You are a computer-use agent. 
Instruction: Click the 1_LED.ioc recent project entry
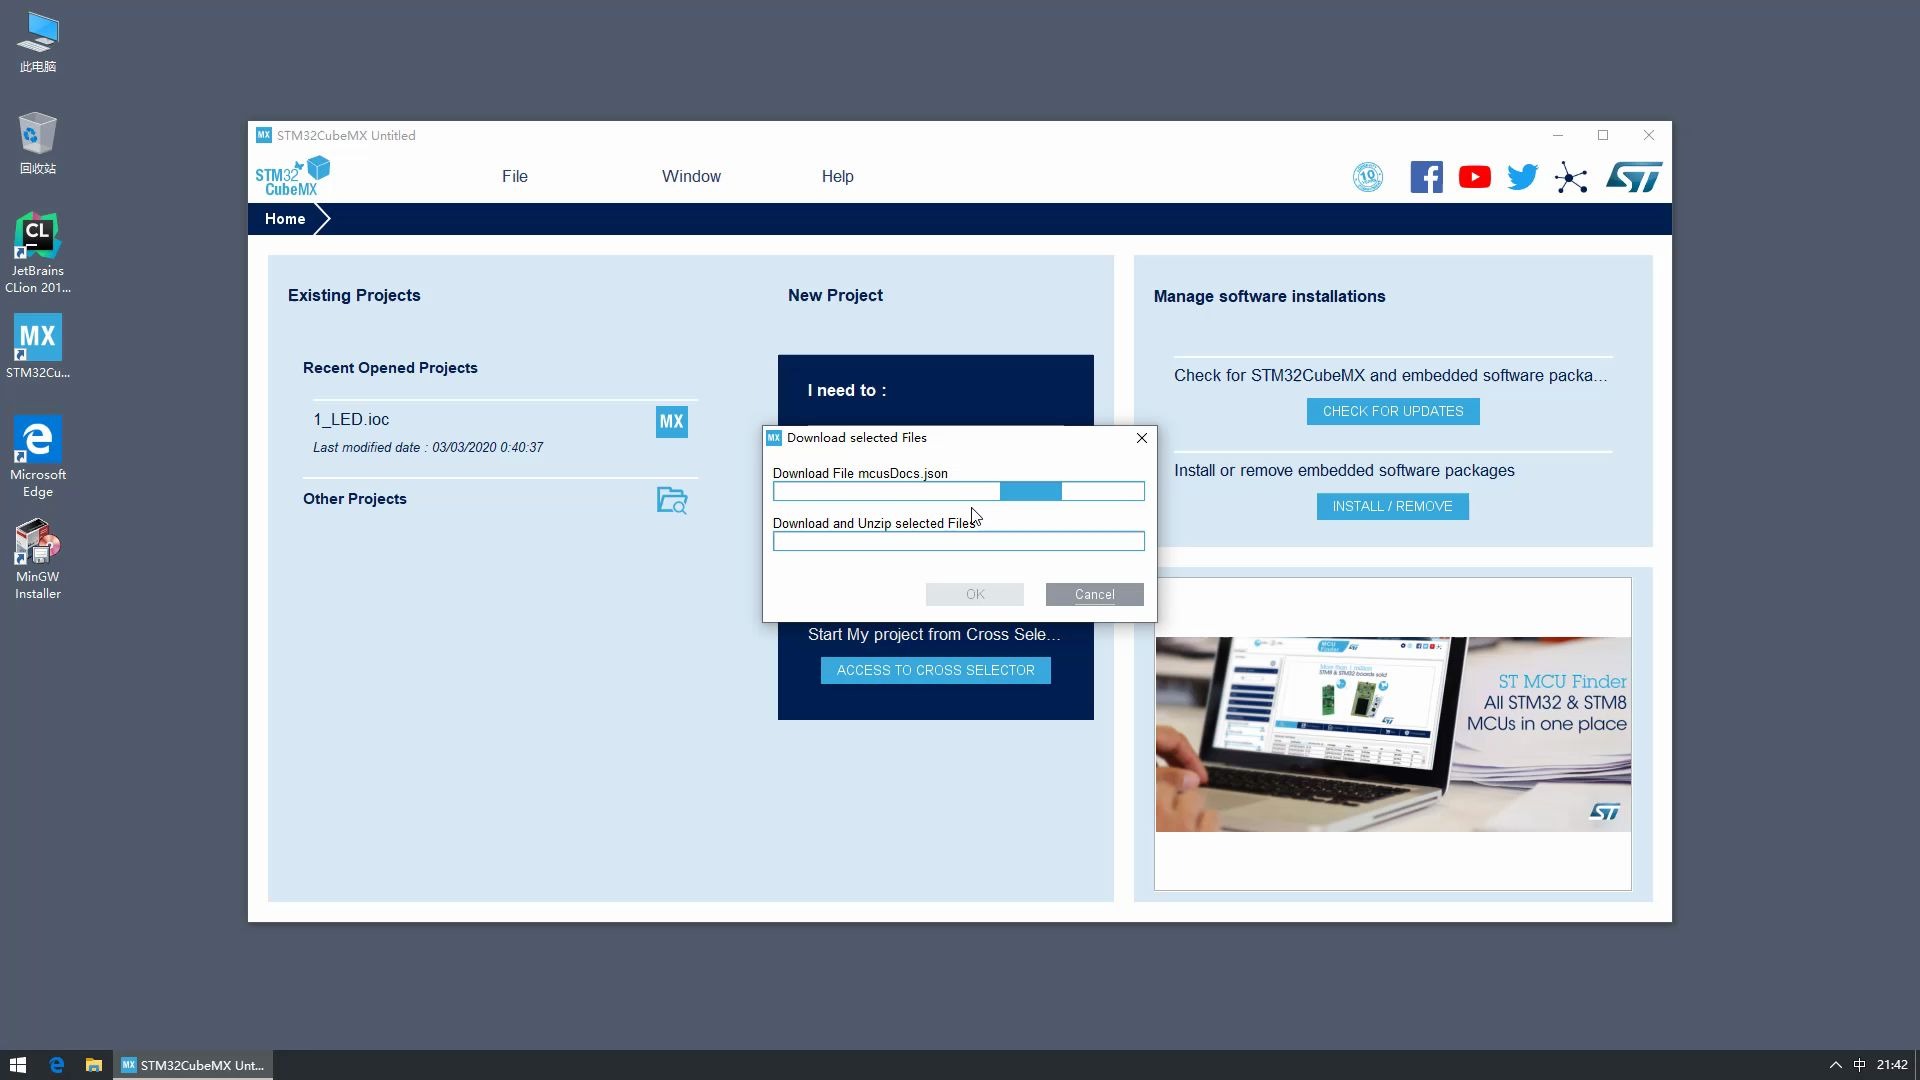click(352, 419)
